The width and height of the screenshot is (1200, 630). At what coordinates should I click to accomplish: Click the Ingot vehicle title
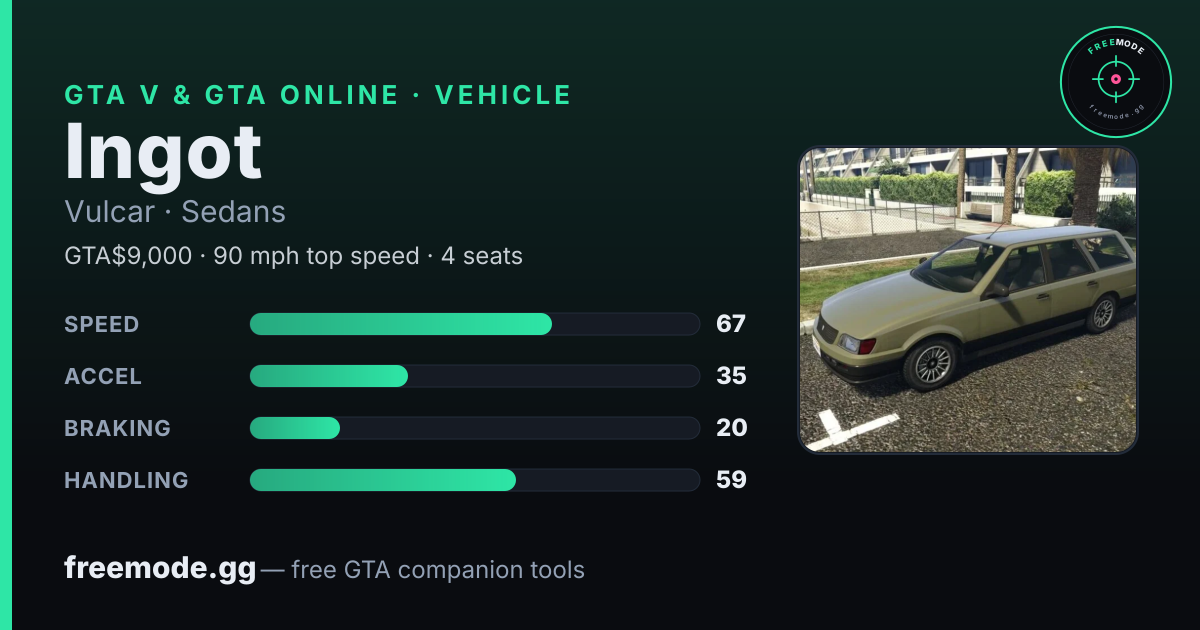coord(163,152)
